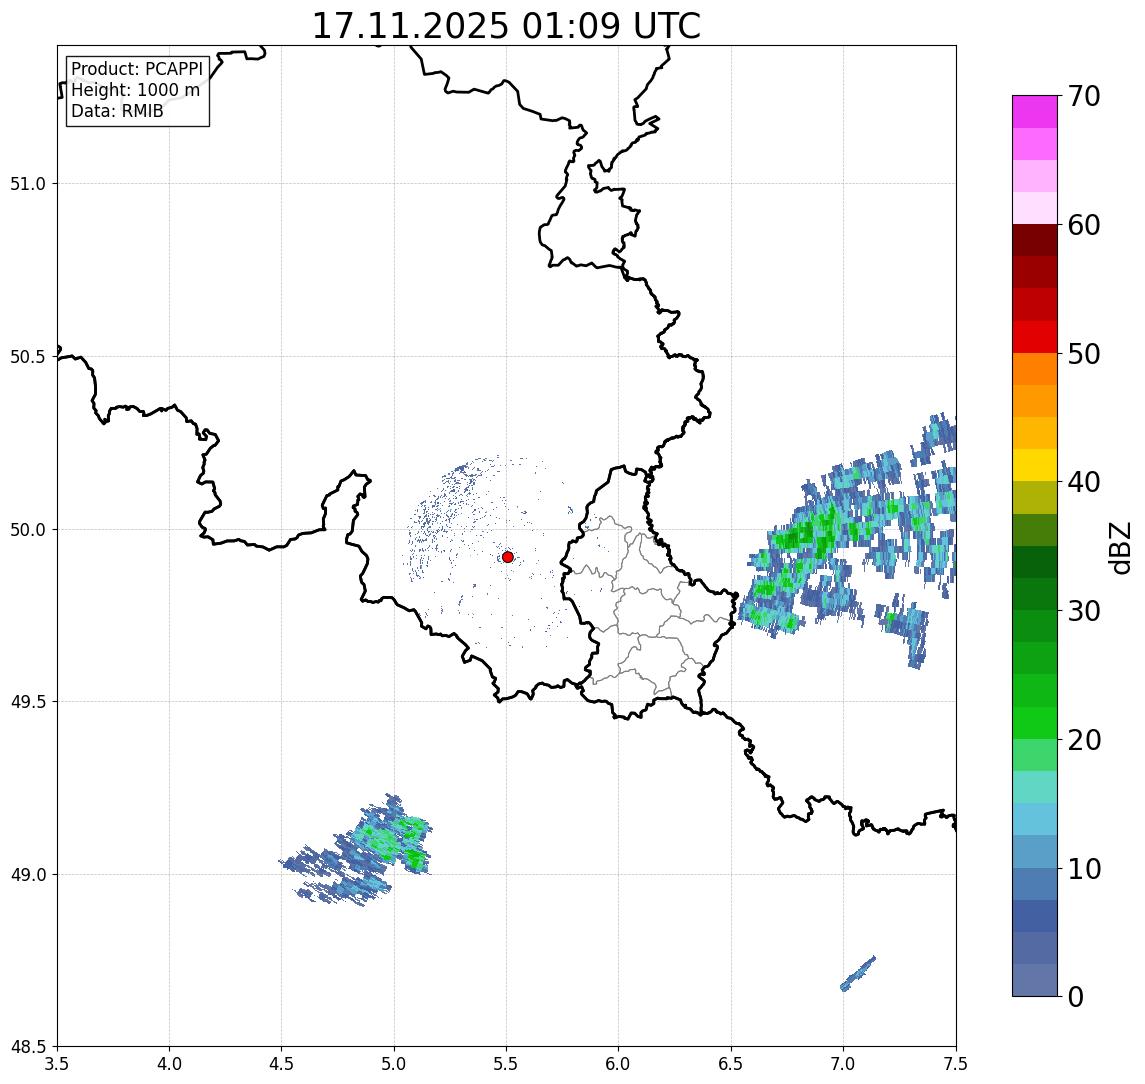The image size is (1145, 1084).
Task: Click the title '17.11.2025 01:09 UTC'
Action: click(x=506, y=26)
